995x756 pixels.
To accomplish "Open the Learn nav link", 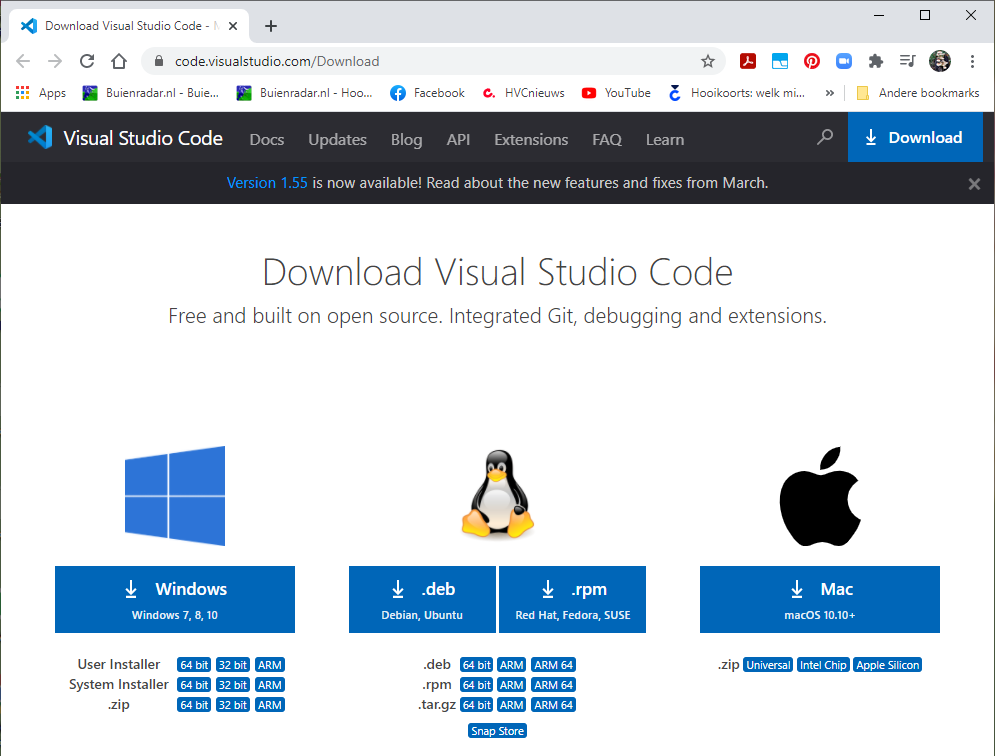I will tap(665, 140).
